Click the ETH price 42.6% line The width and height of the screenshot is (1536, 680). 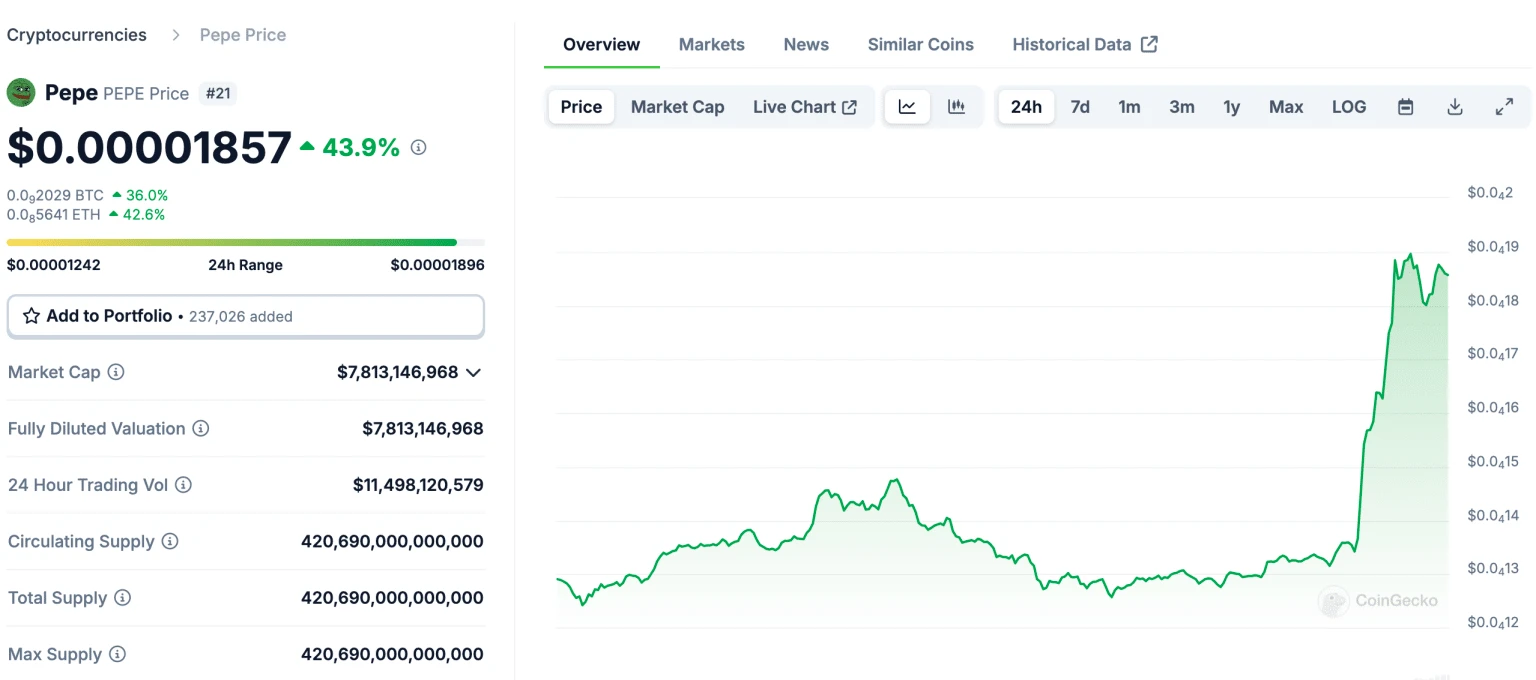tap(86, 214)
